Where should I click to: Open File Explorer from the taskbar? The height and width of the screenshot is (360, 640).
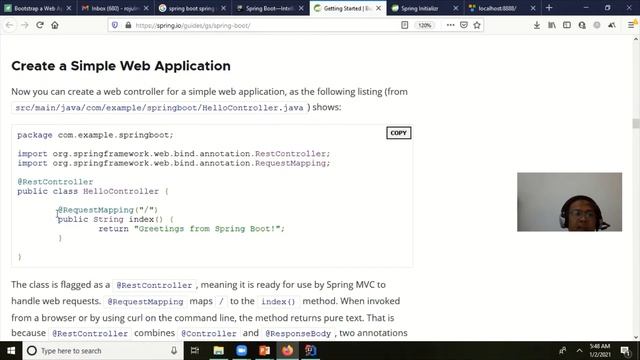[x=218, y=351]
